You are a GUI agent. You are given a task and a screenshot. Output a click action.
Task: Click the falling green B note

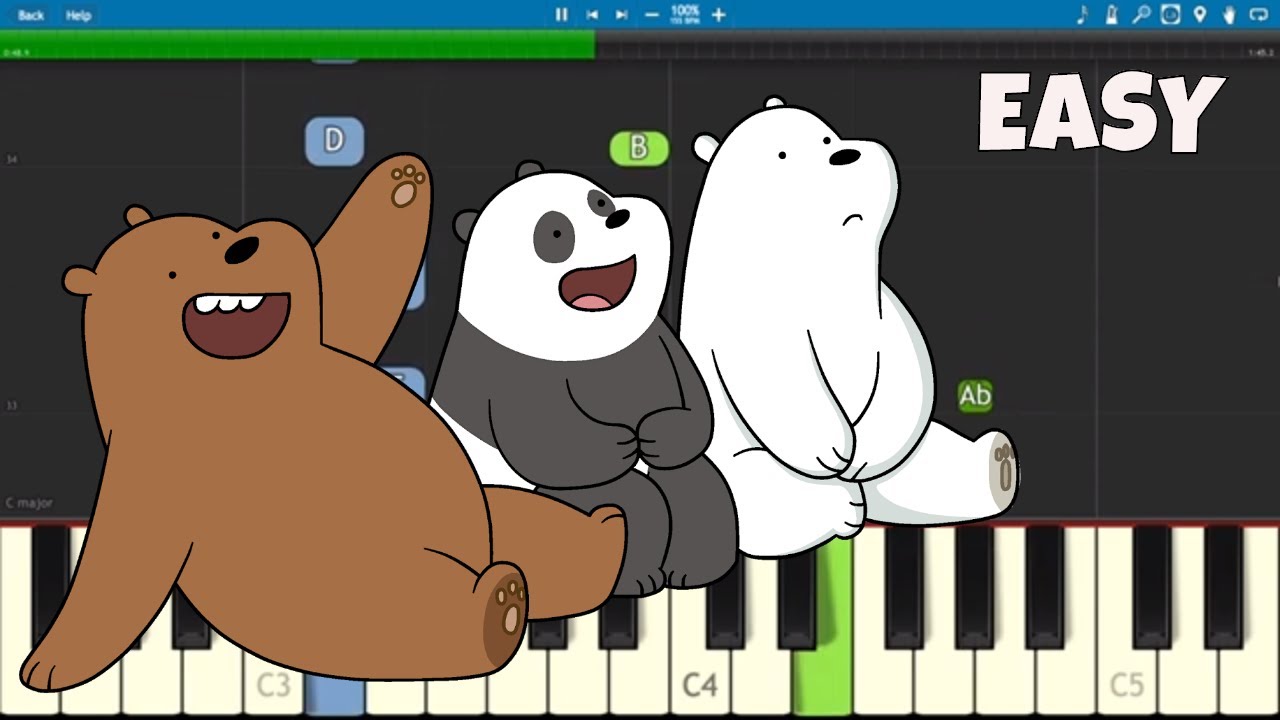639,148
